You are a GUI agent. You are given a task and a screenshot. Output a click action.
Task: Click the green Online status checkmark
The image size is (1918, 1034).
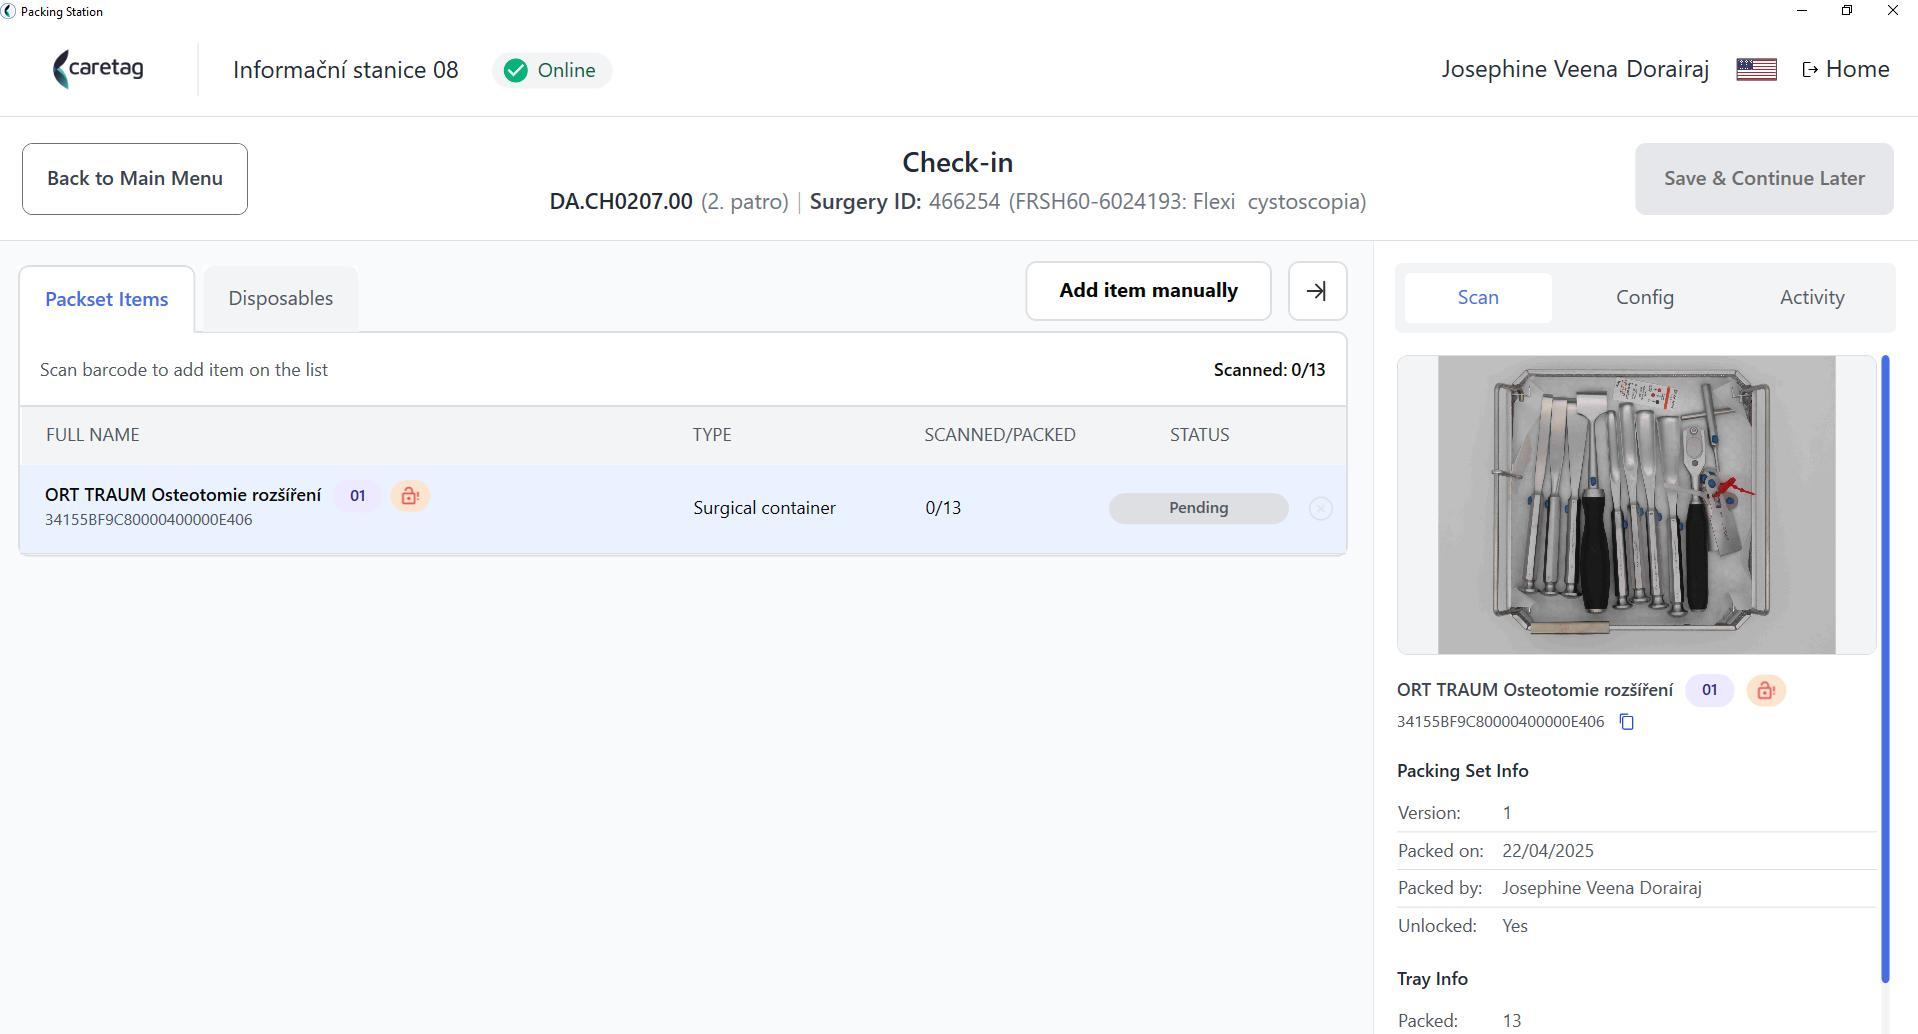point(516,70)
